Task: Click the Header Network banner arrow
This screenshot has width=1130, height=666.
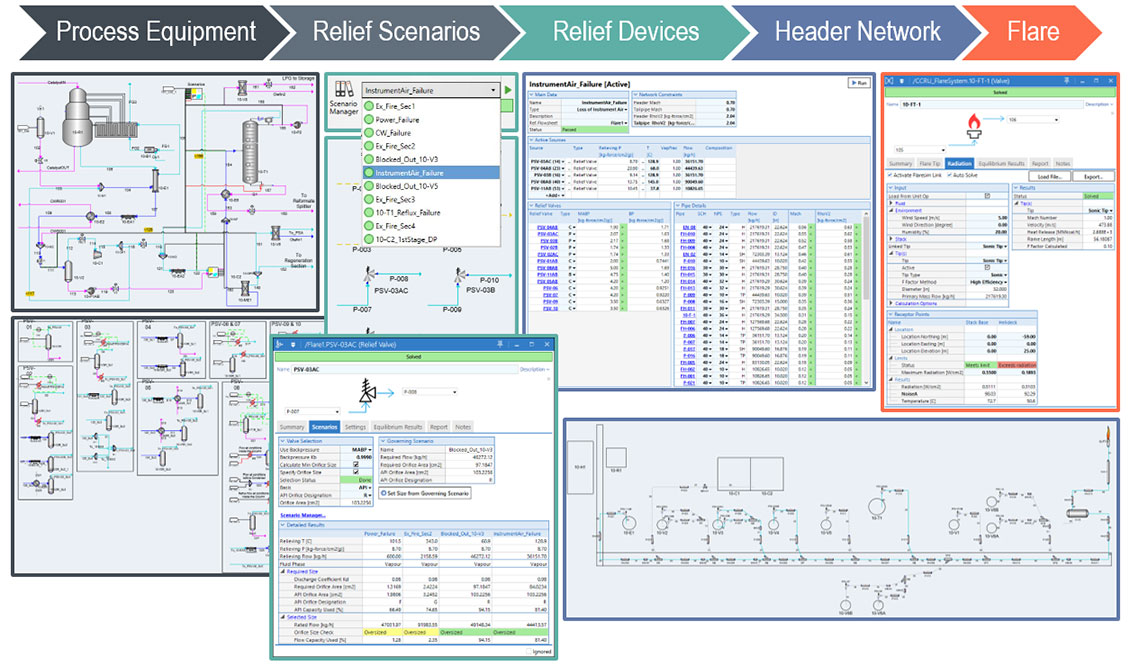Action: 856,32
